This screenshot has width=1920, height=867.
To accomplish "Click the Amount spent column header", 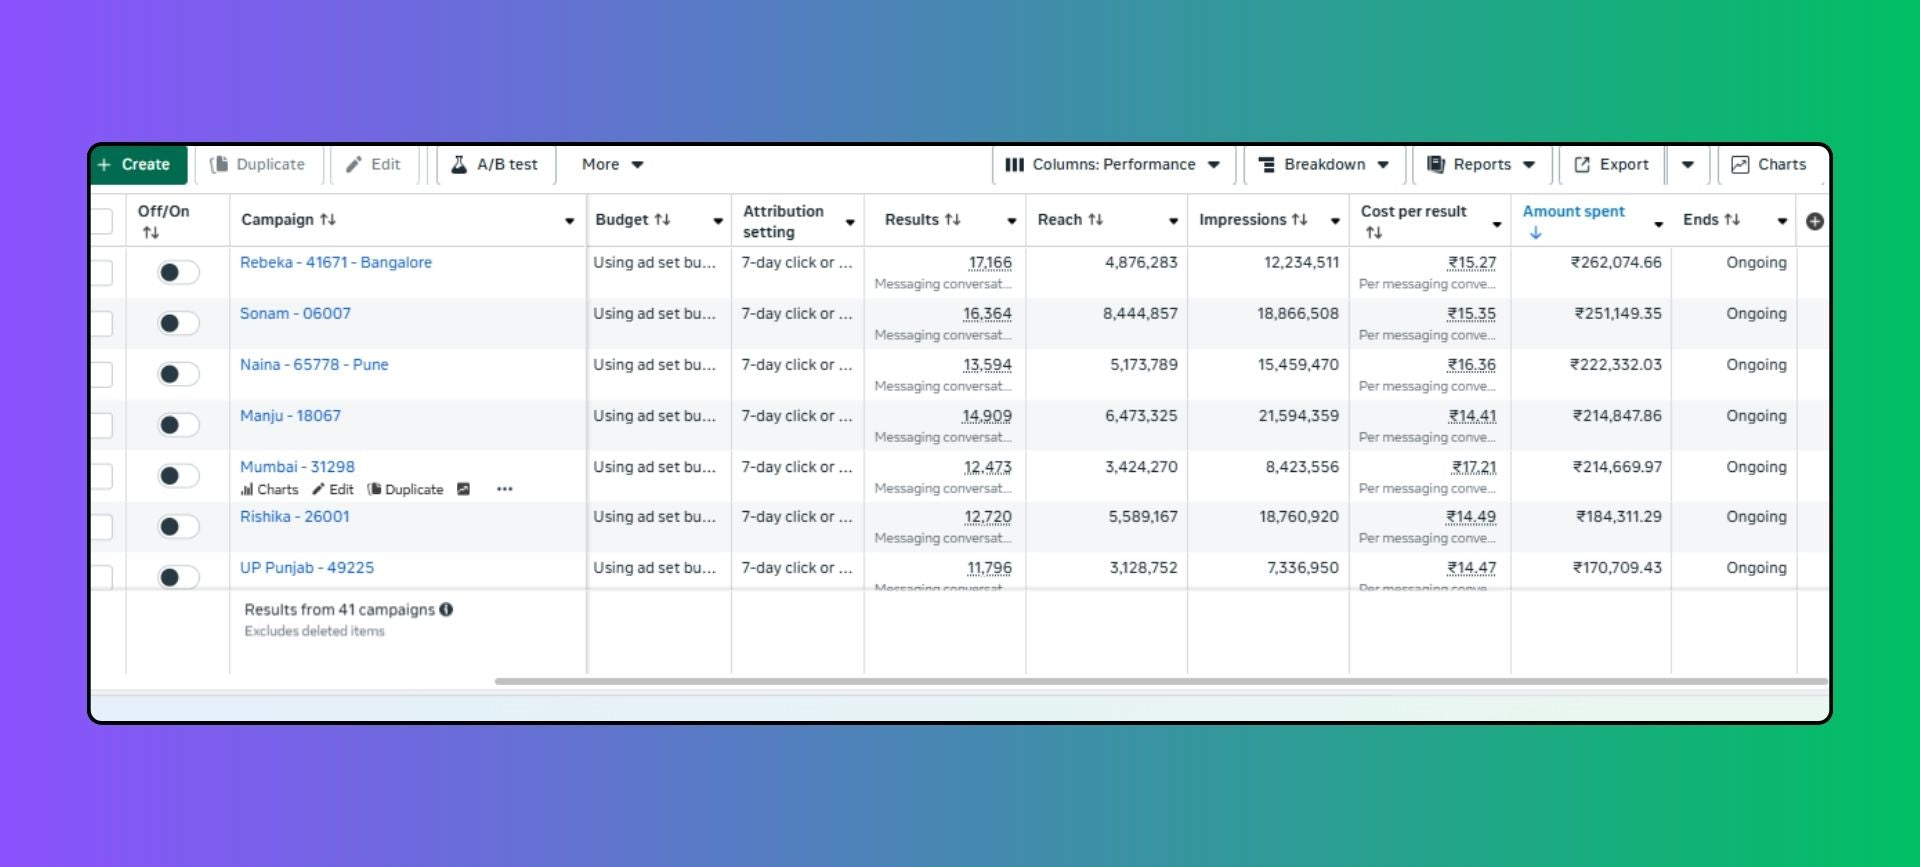I will (1573, 212).
